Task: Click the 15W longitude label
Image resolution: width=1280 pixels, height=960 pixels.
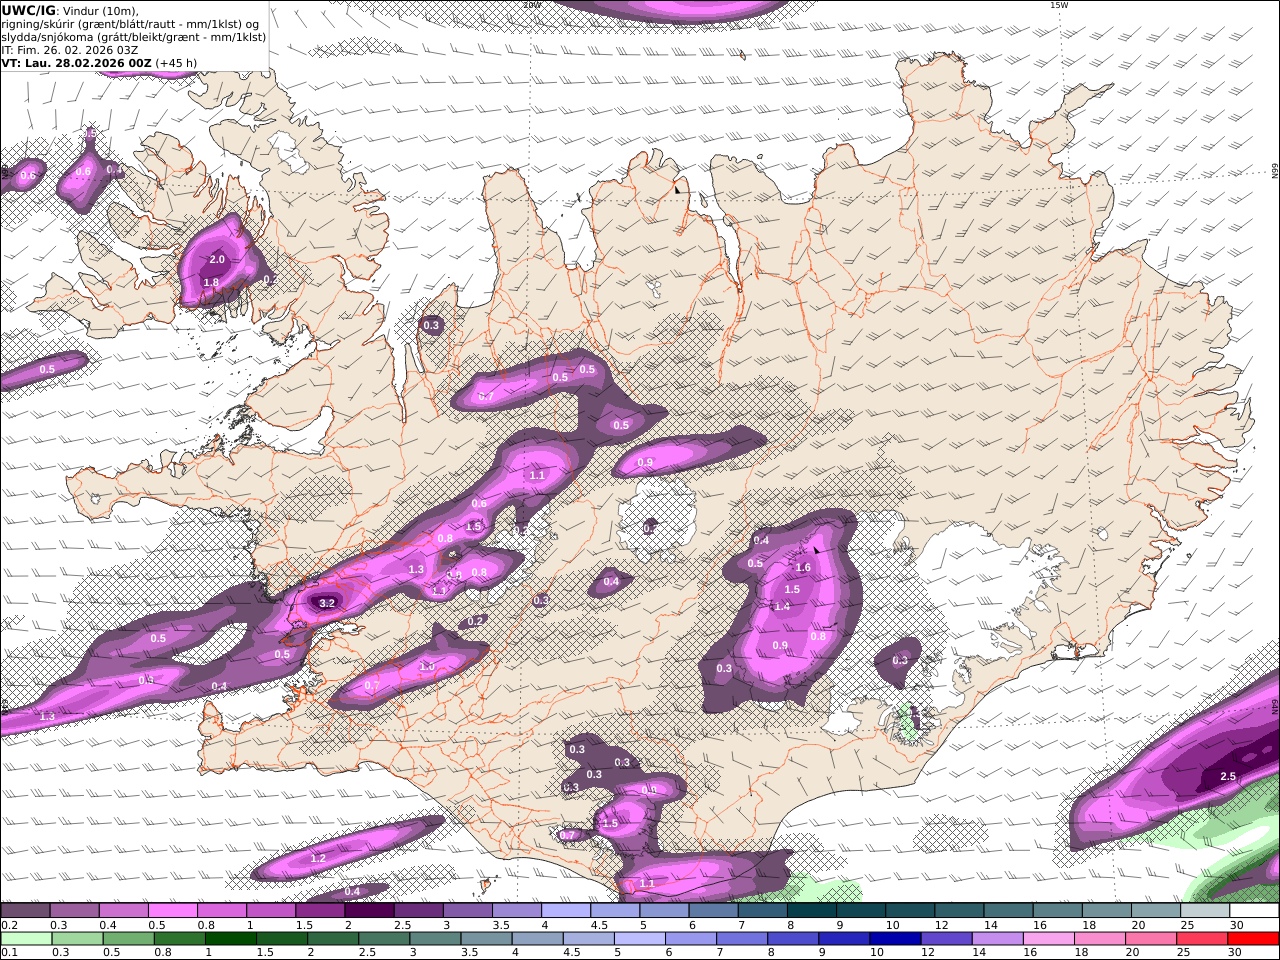Action: (1059, 5)
